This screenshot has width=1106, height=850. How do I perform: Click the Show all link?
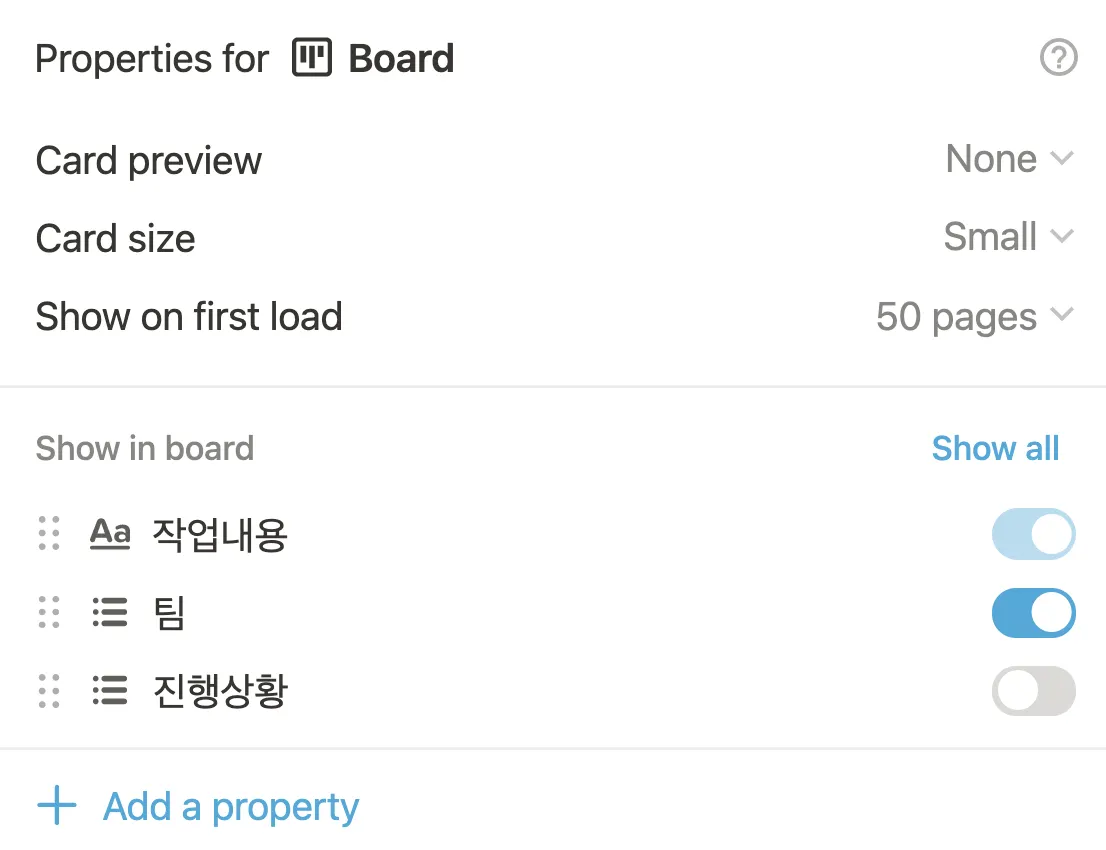[x=995, y=448]
